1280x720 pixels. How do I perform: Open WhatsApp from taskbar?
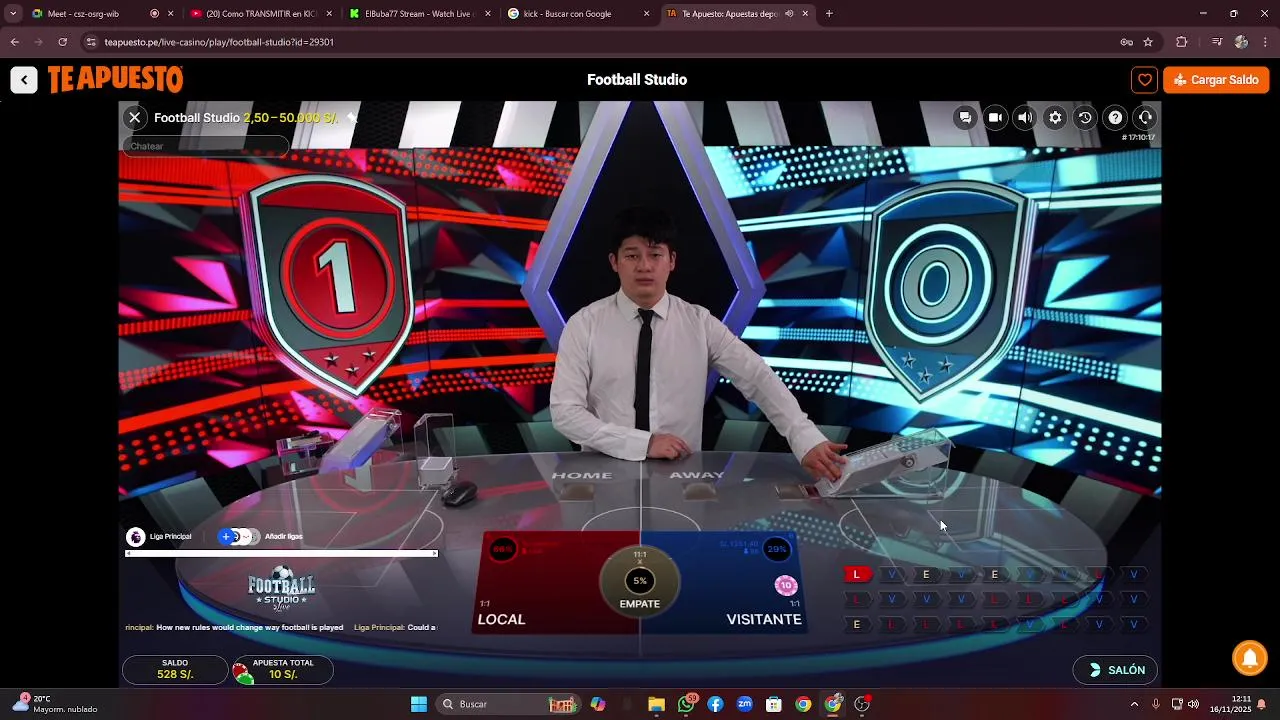click(x=686, y=704)
